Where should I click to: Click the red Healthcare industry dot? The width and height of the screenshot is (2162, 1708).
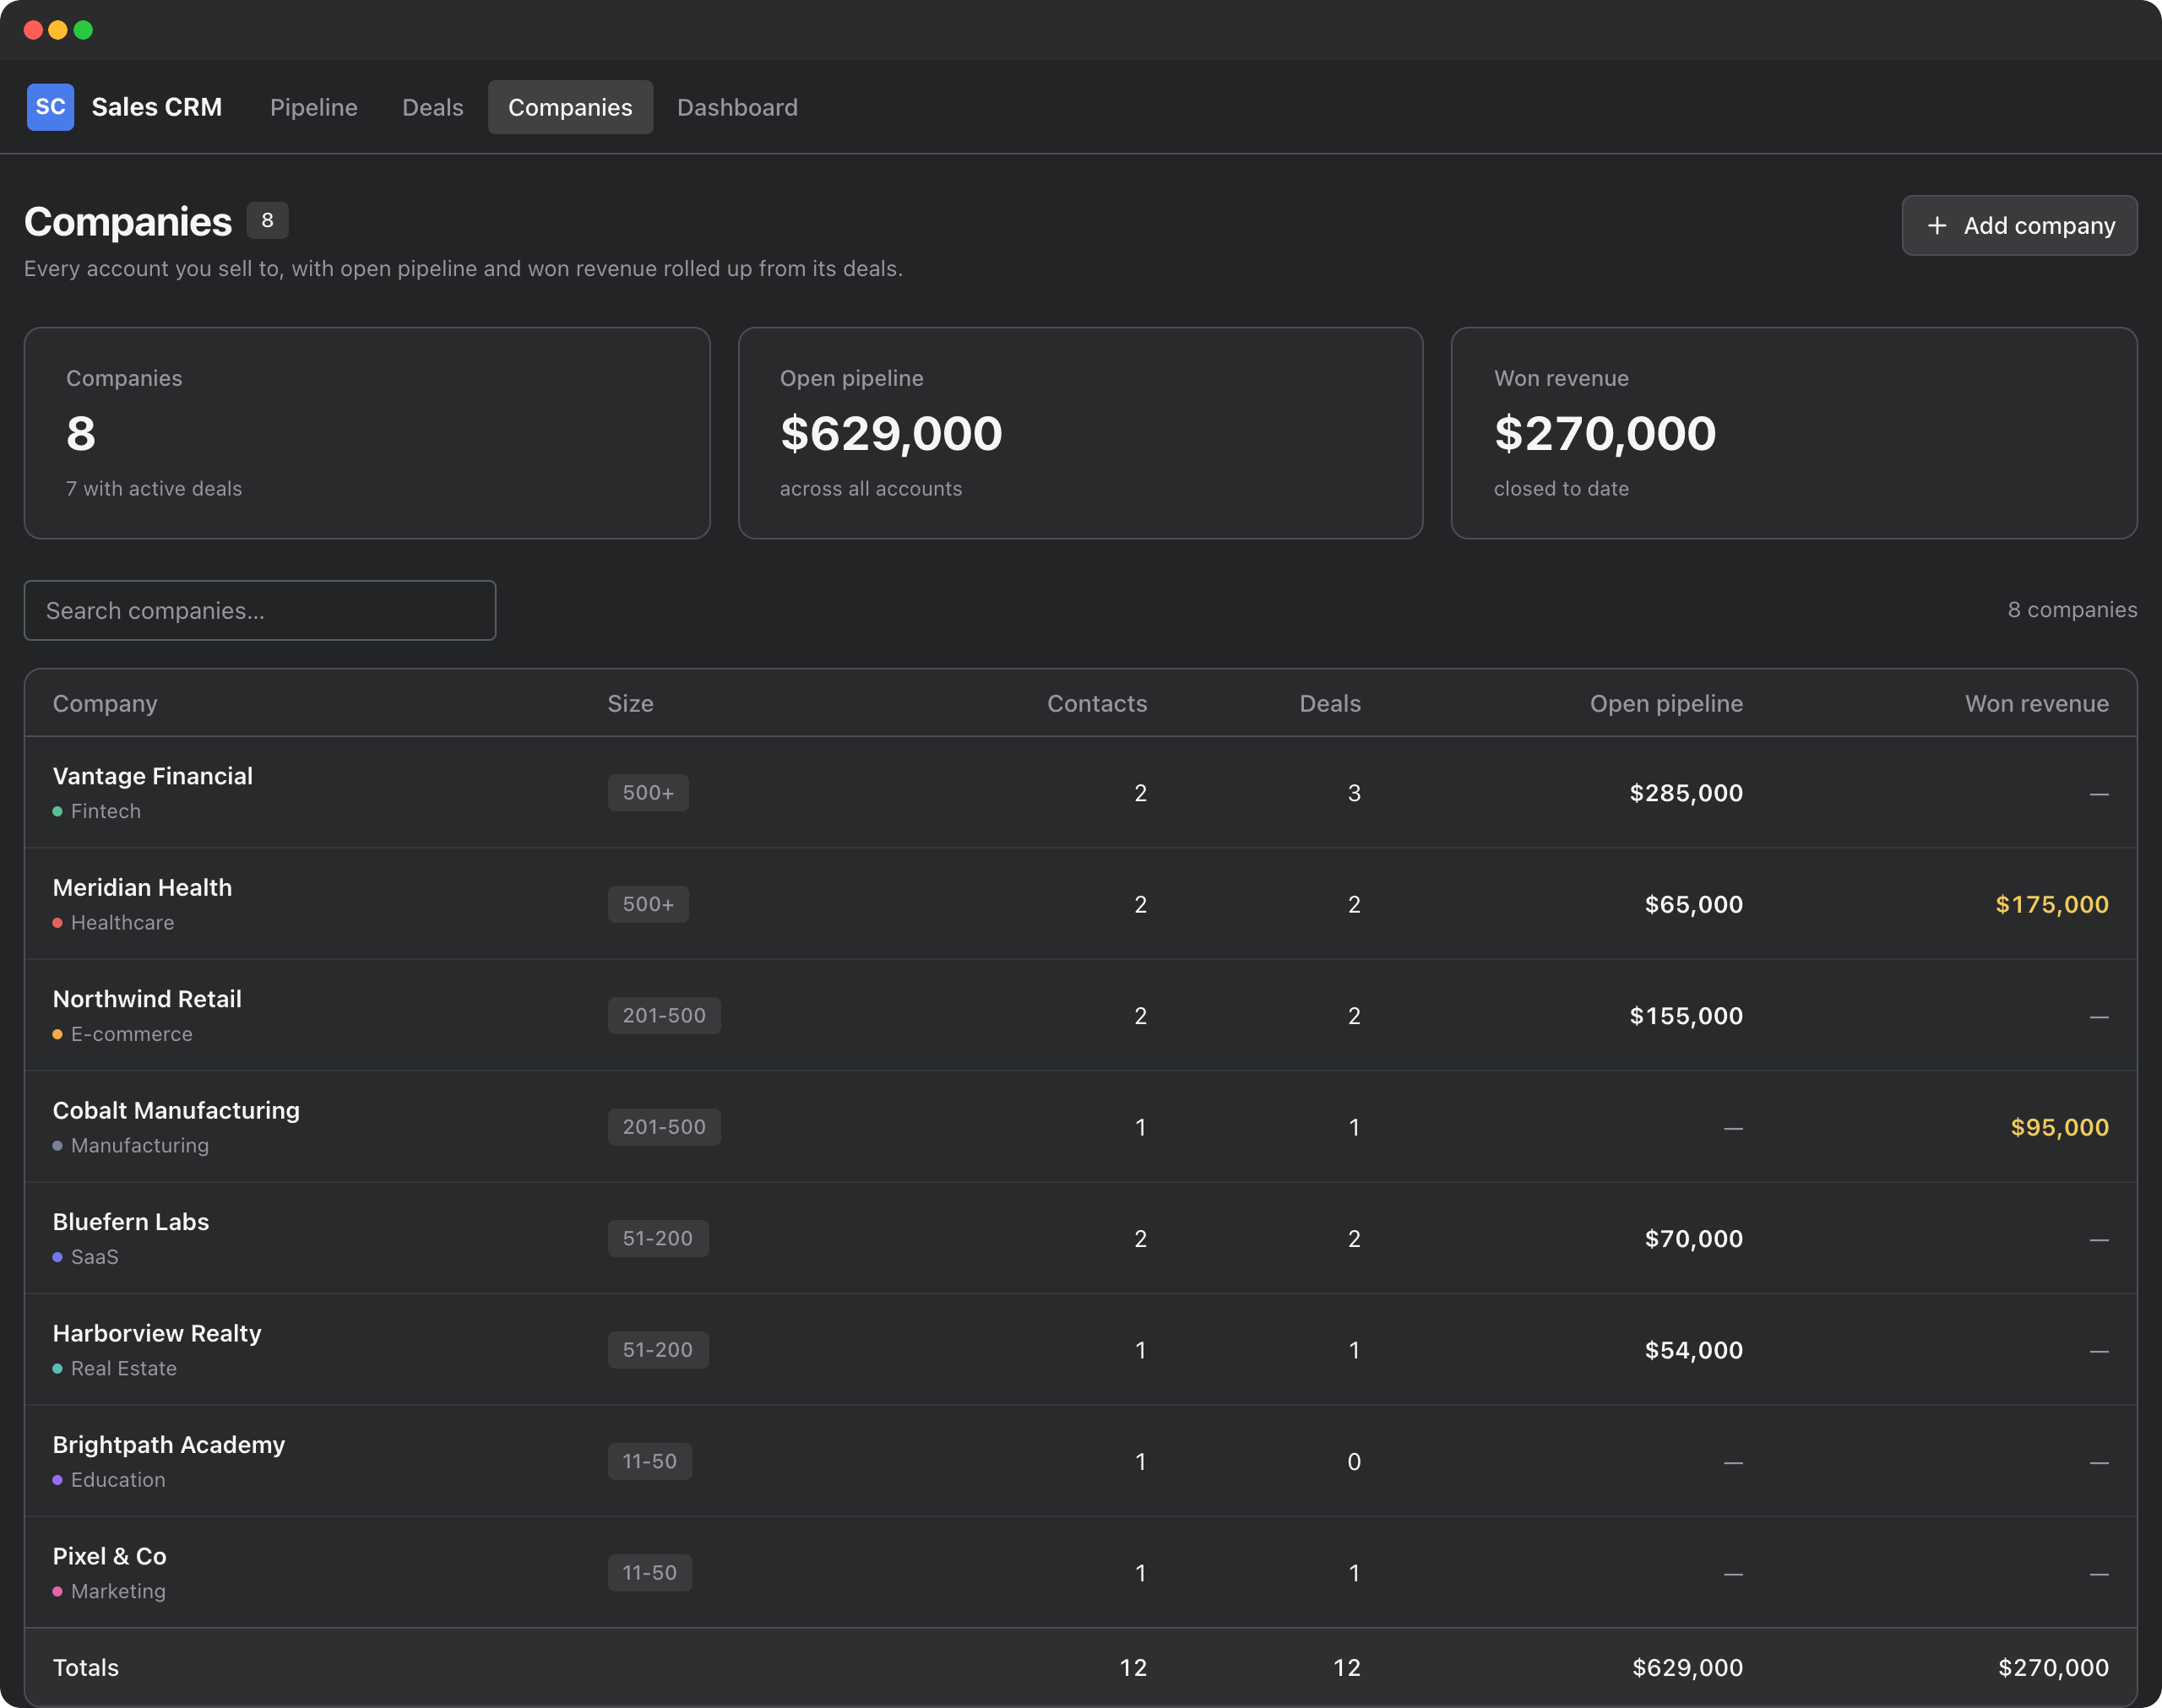click(x=58, y=923)
